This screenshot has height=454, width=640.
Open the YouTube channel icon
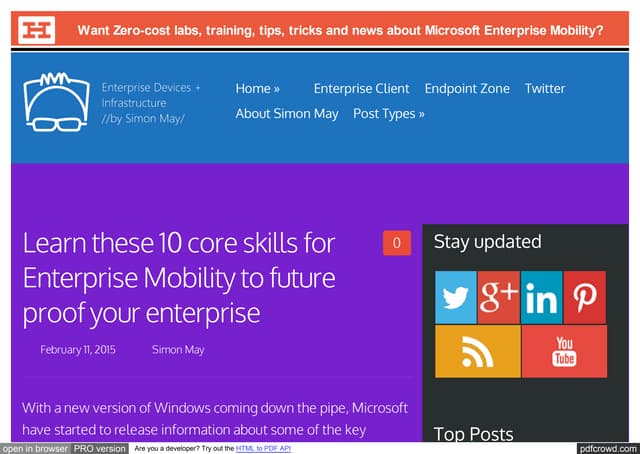click(564, 351)
